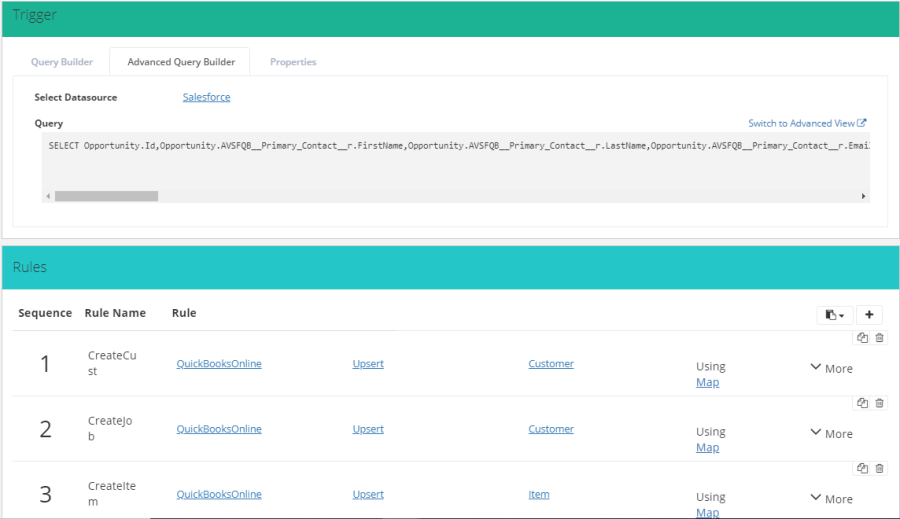Open the Properties tab

pyautogui.click(x=293, y=62)
